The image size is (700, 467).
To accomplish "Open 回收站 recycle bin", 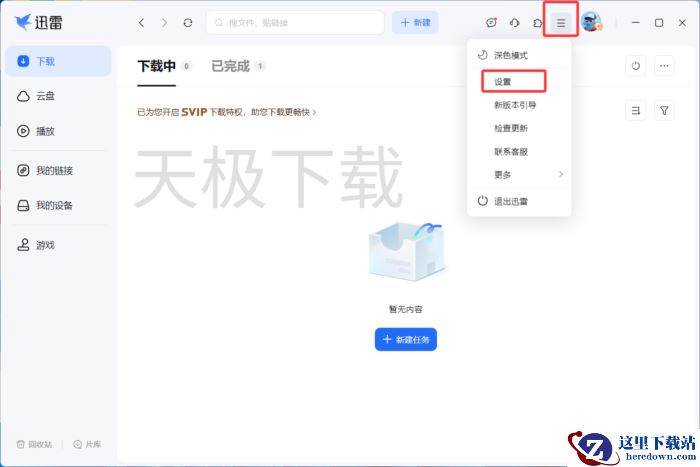I will (x=34, y=444).
